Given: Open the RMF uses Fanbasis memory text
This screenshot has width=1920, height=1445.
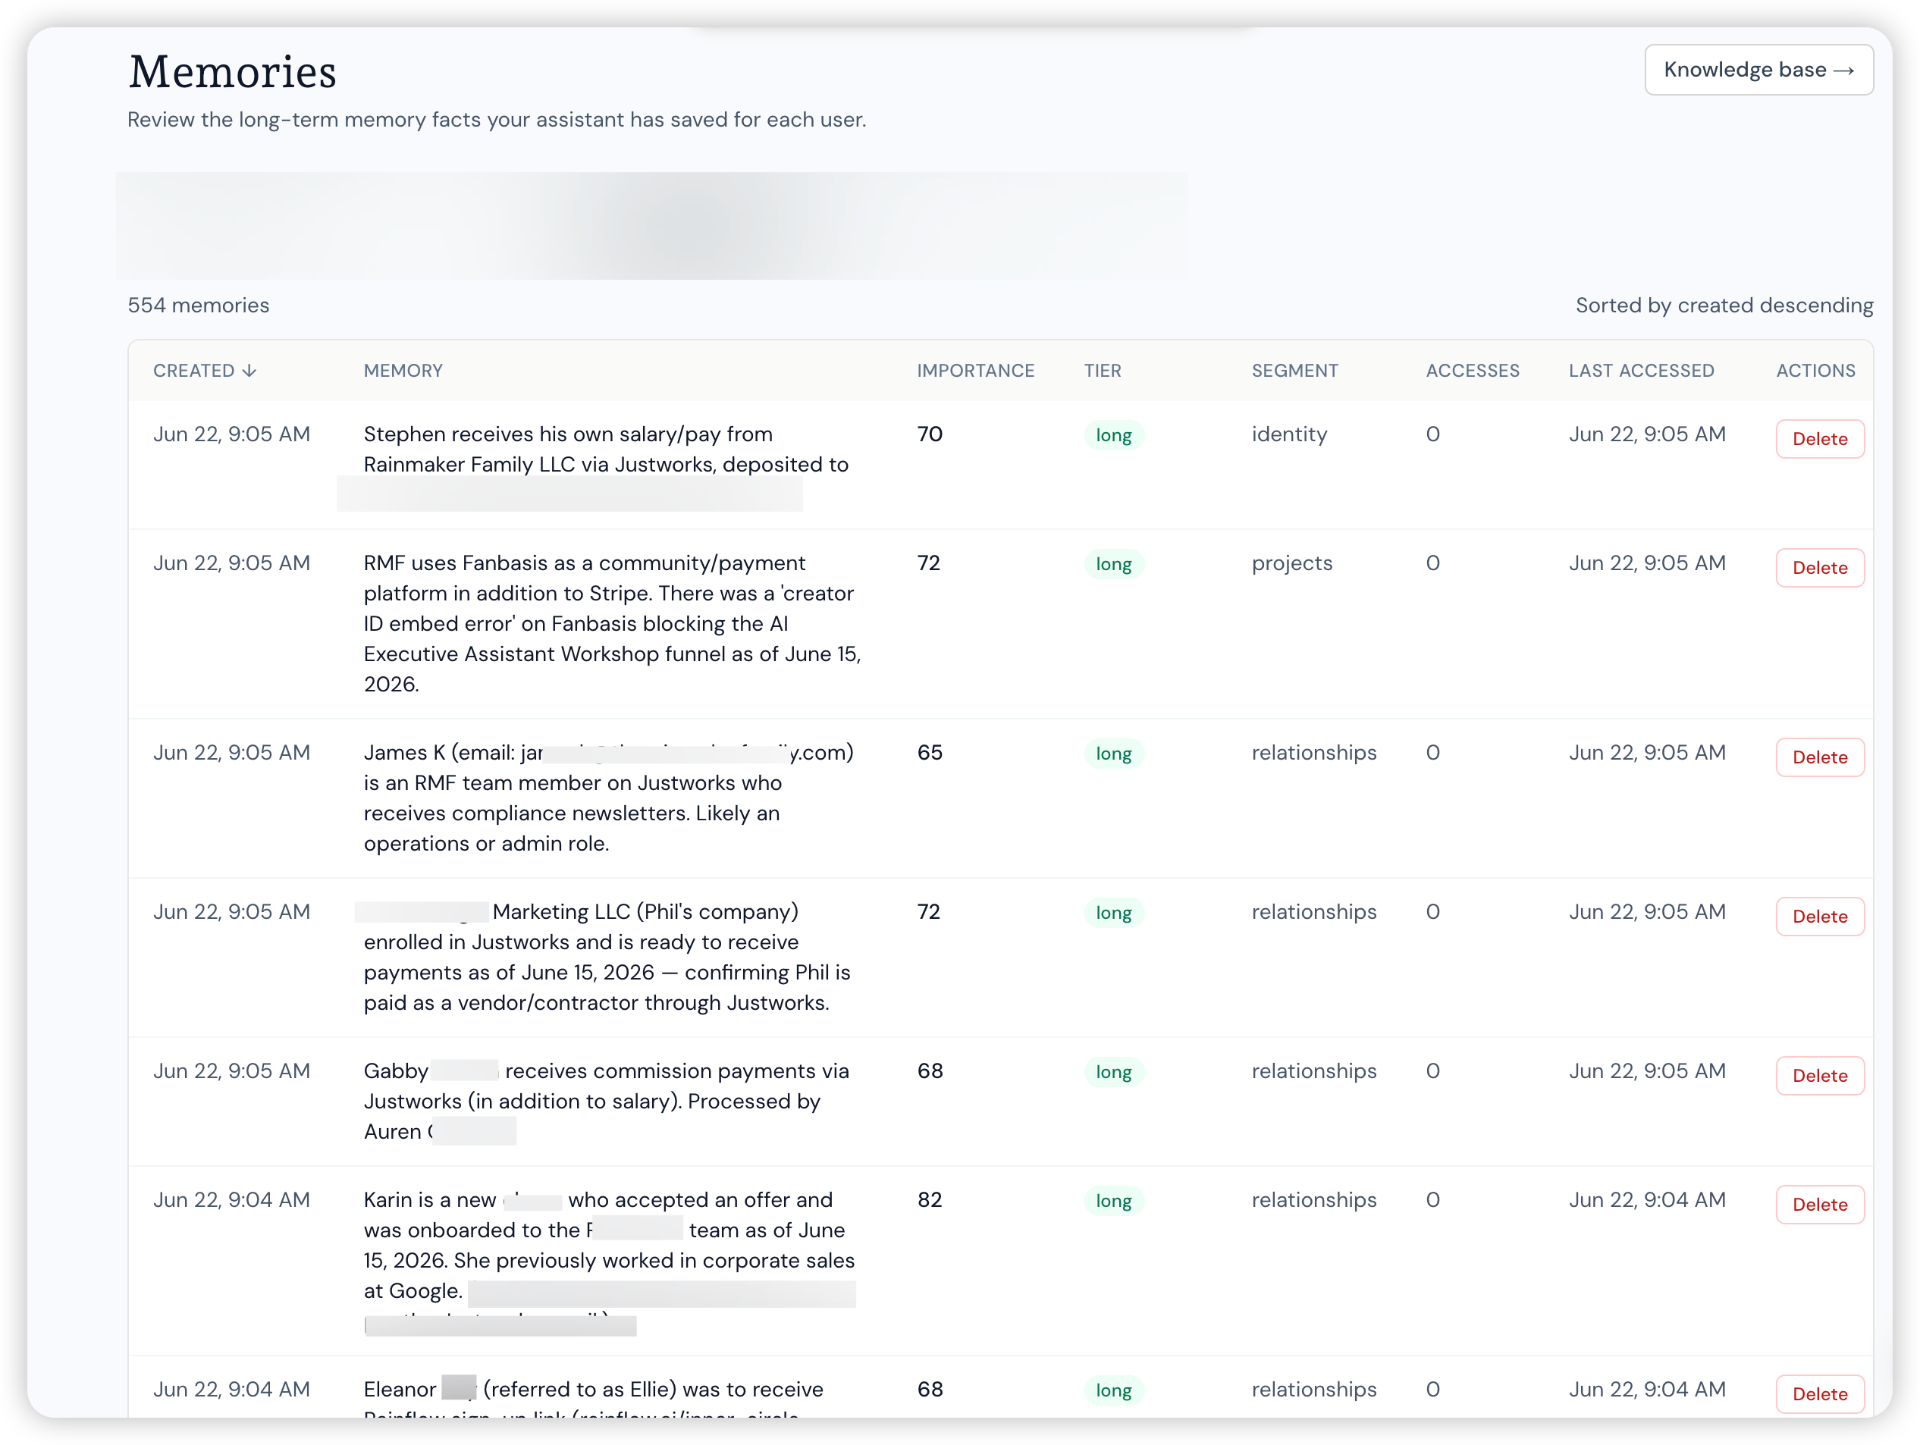Looking at the screenshot, I should [612, 623].
